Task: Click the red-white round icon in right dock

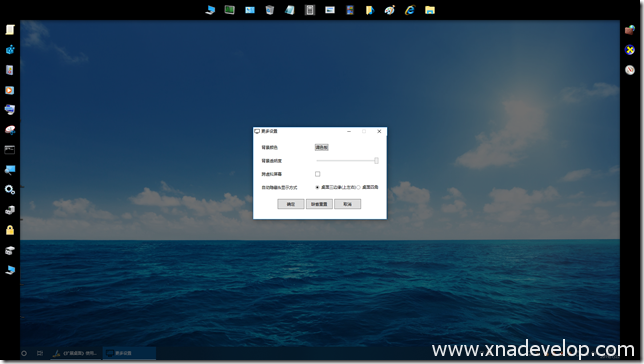Action: point(630,70)
